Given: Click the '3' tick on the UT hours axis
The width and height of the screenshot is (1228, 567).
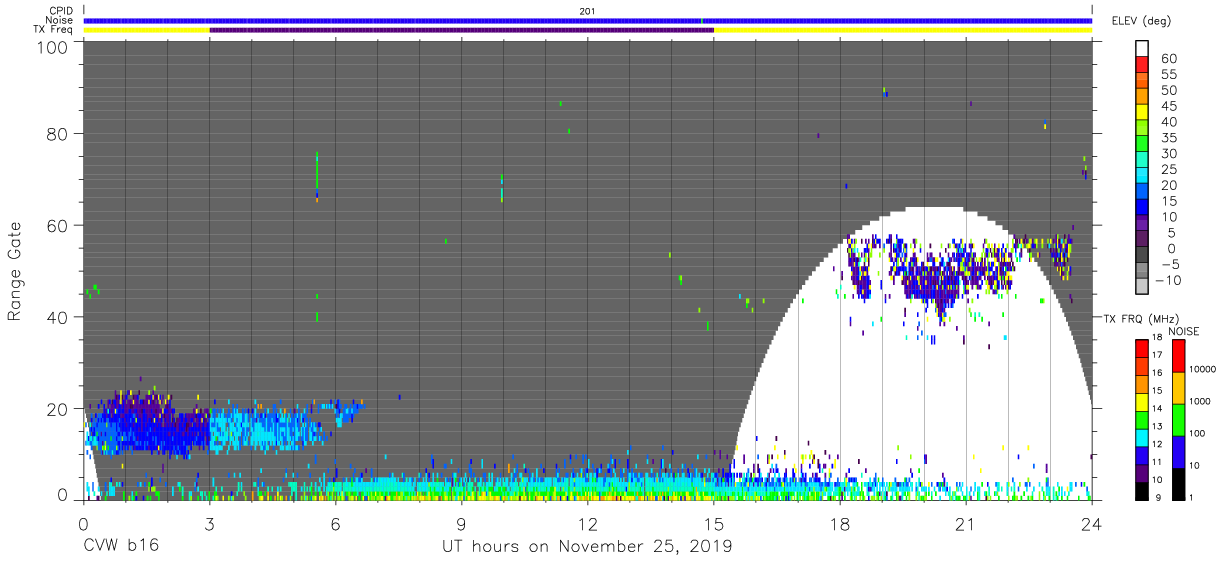Looking at the screenshot, I should click(x=210, y=522).
